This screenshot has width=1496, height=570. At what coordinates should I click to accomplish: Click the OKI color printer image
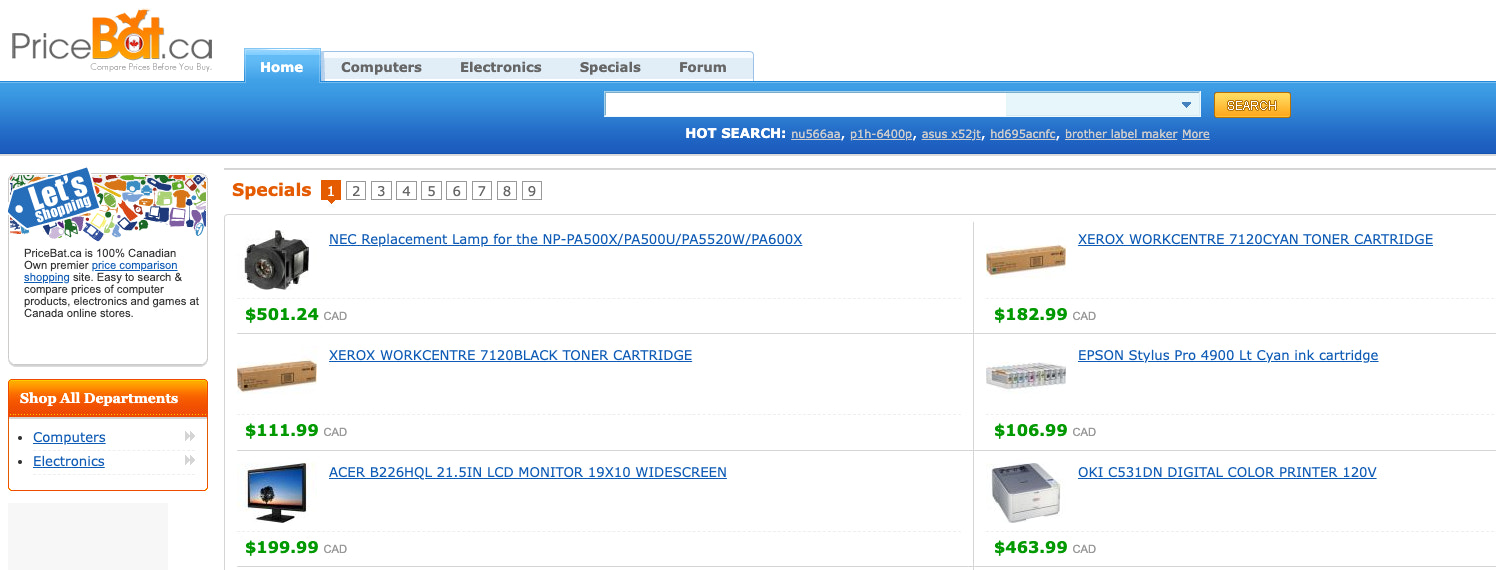pos(1026,493)
